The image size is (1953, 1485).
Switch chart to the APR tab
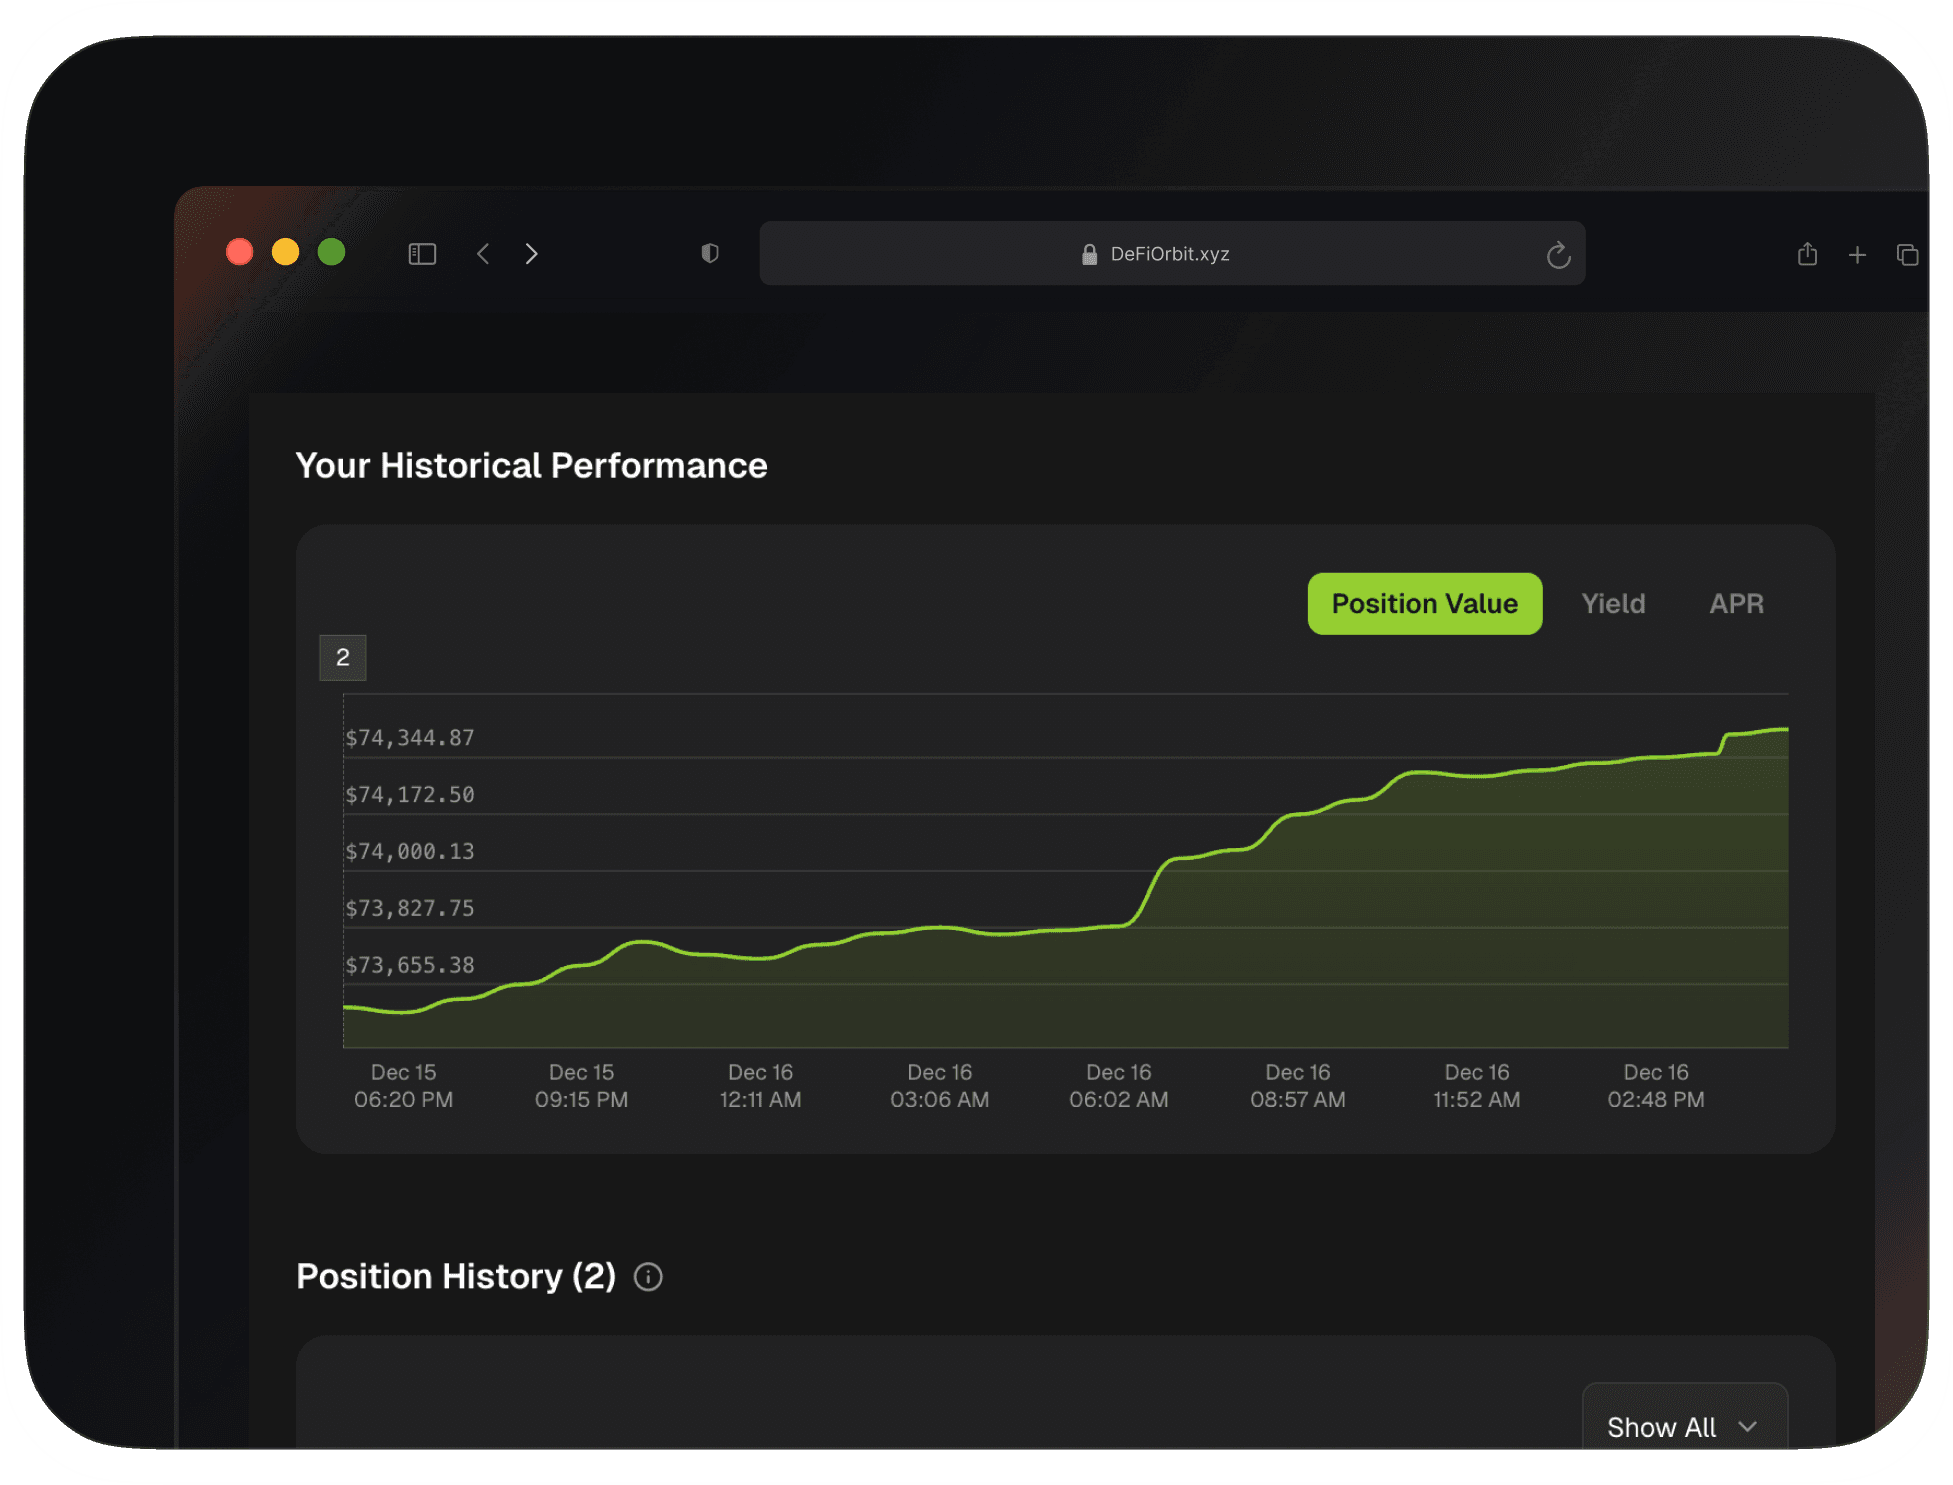(x=1736, y=604)
